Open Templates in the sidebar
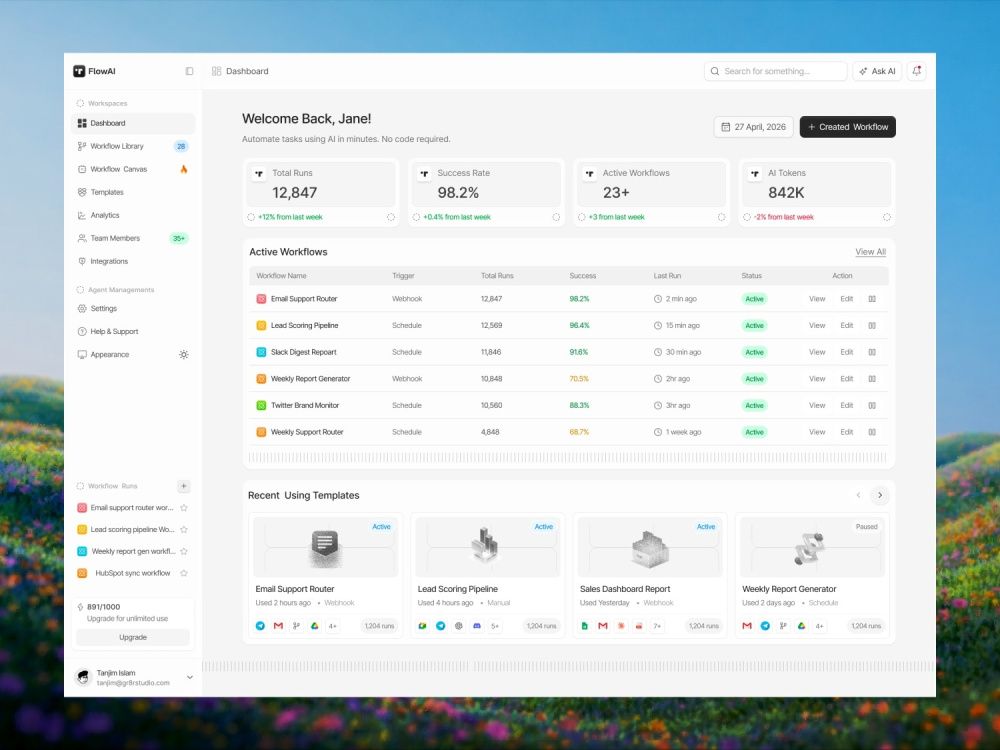 coord(133,192)
